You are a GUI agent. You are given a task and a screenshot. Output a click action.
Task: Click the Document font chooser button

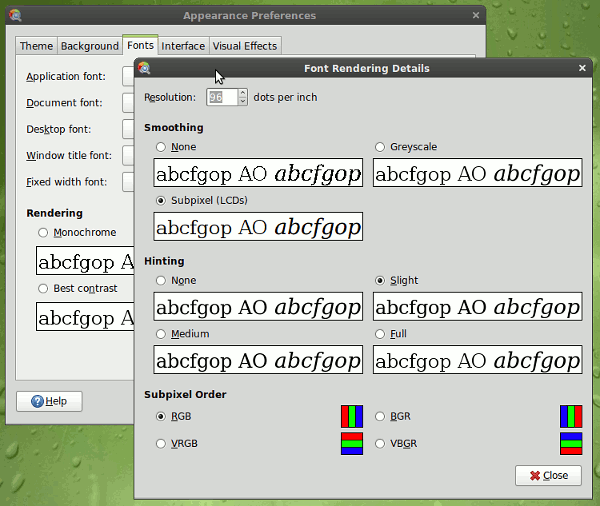click(x=128, y=103)
